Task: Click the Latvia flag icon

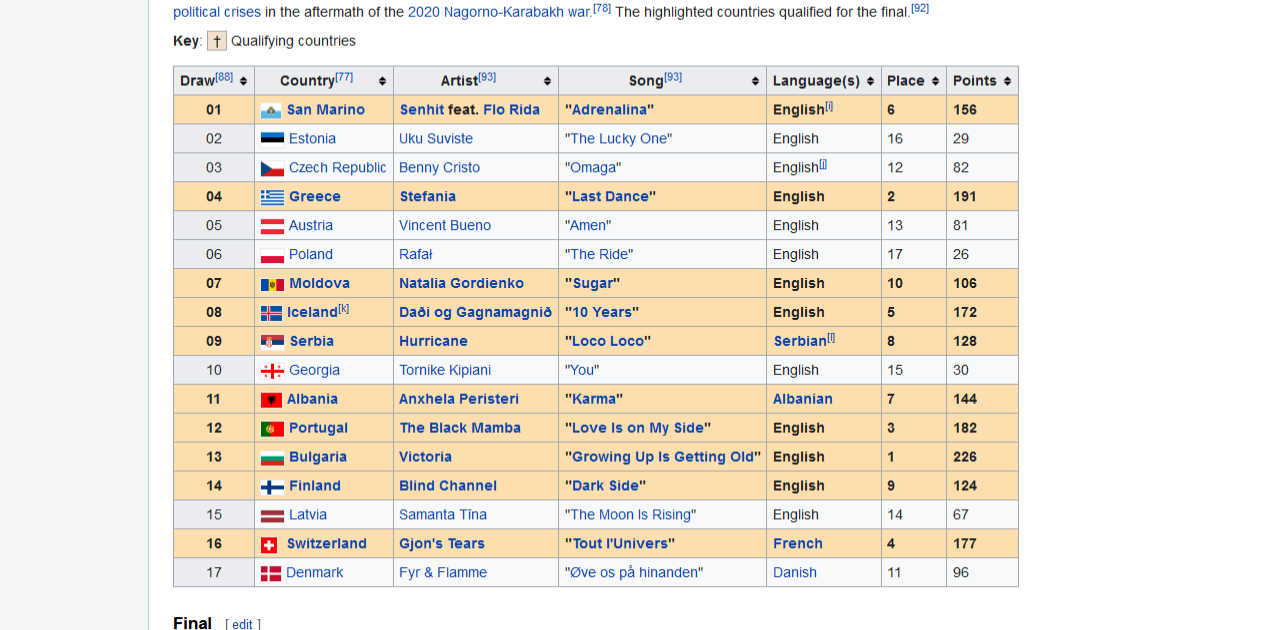Action: pos(272,516)
